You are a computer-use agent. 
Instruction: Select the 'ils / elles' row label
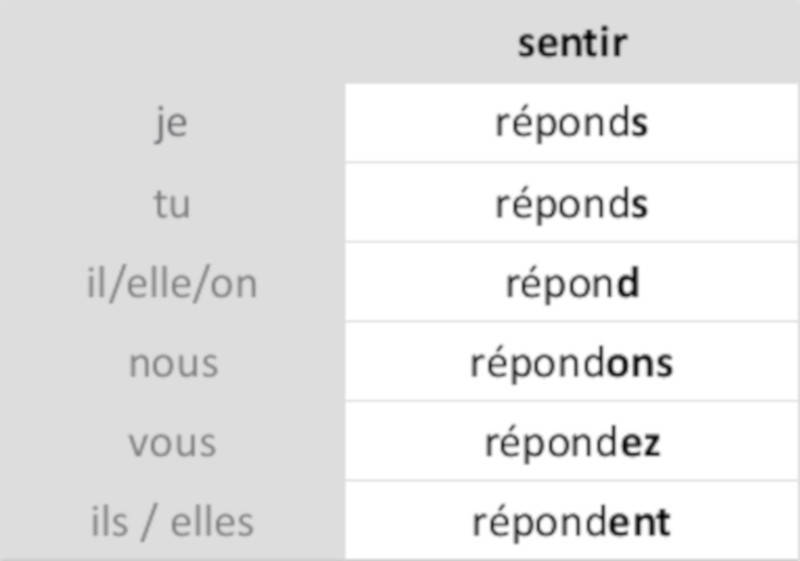[172, 522]
